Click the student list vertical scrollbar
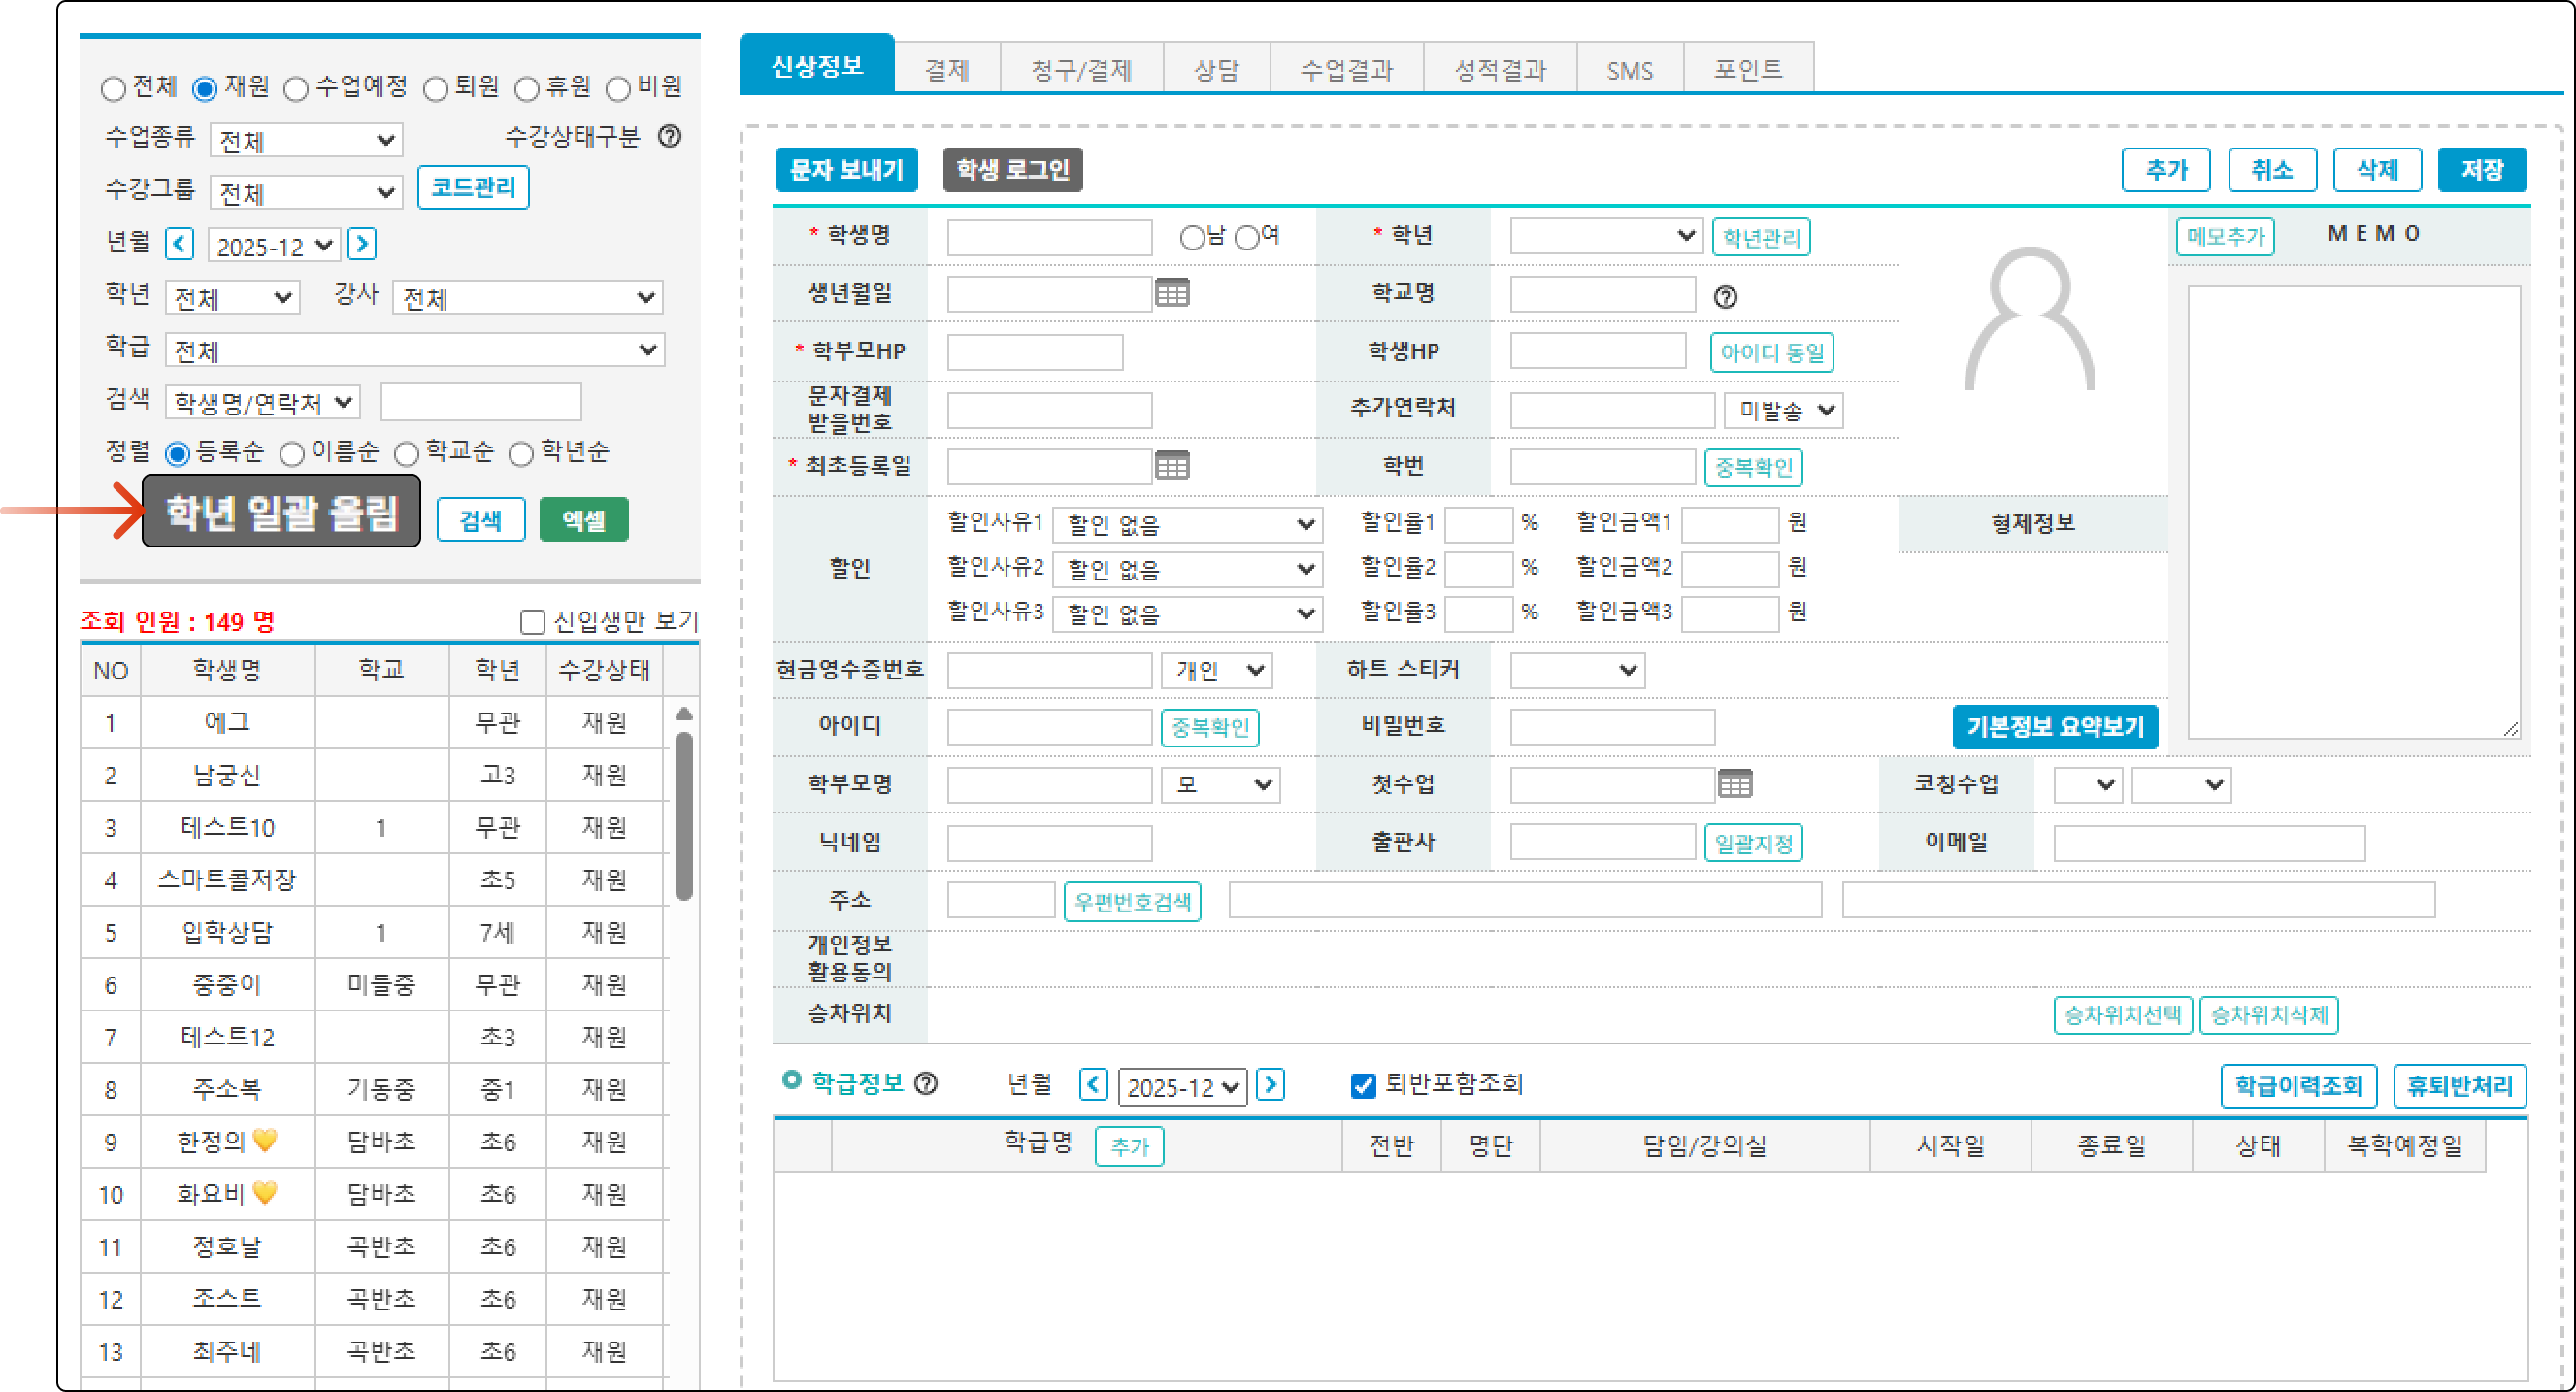 [x=684, y=815]
